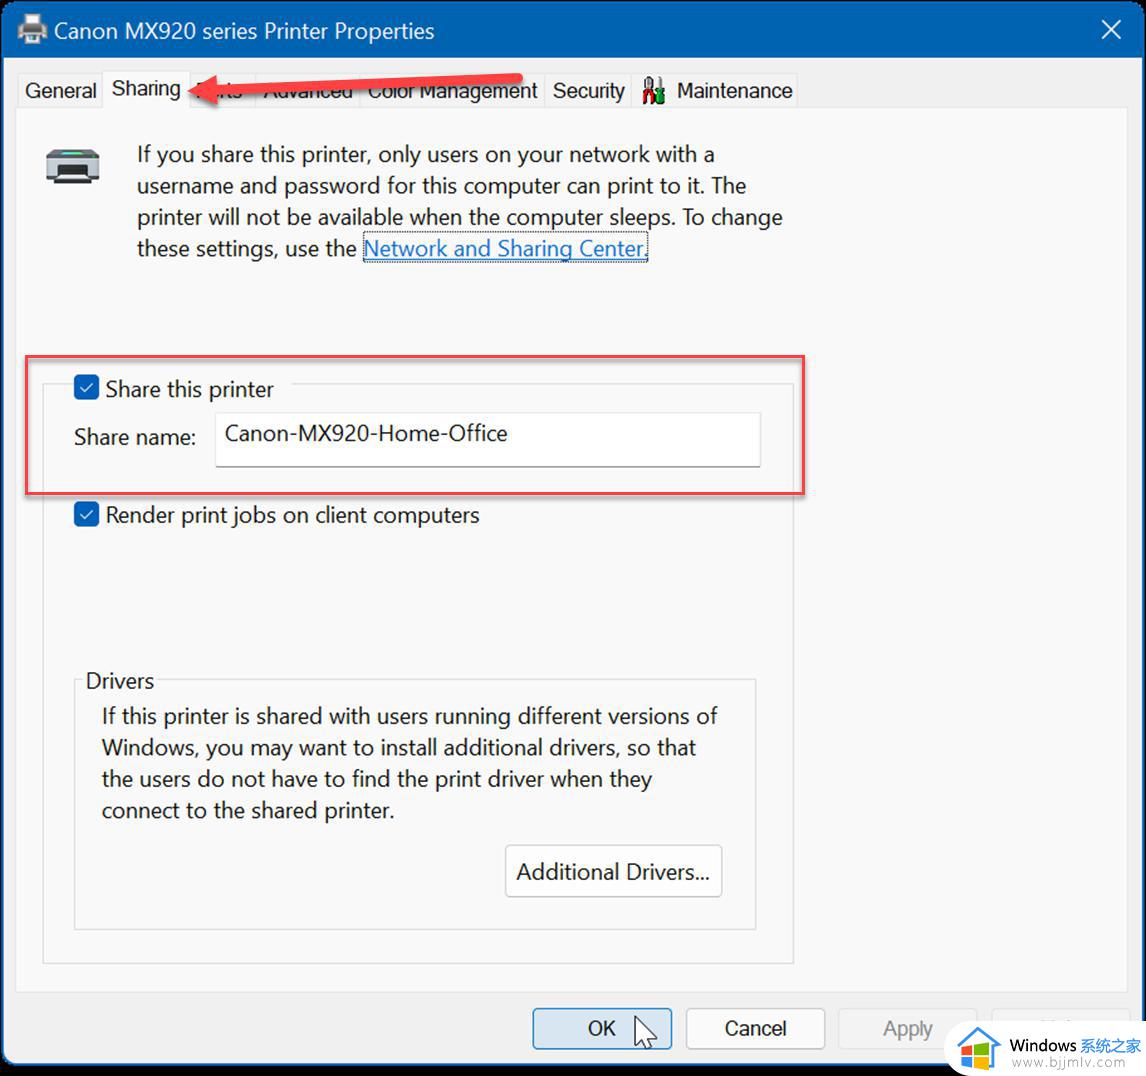
Task: Select the Sharing tab
Action: pos(146,89)
